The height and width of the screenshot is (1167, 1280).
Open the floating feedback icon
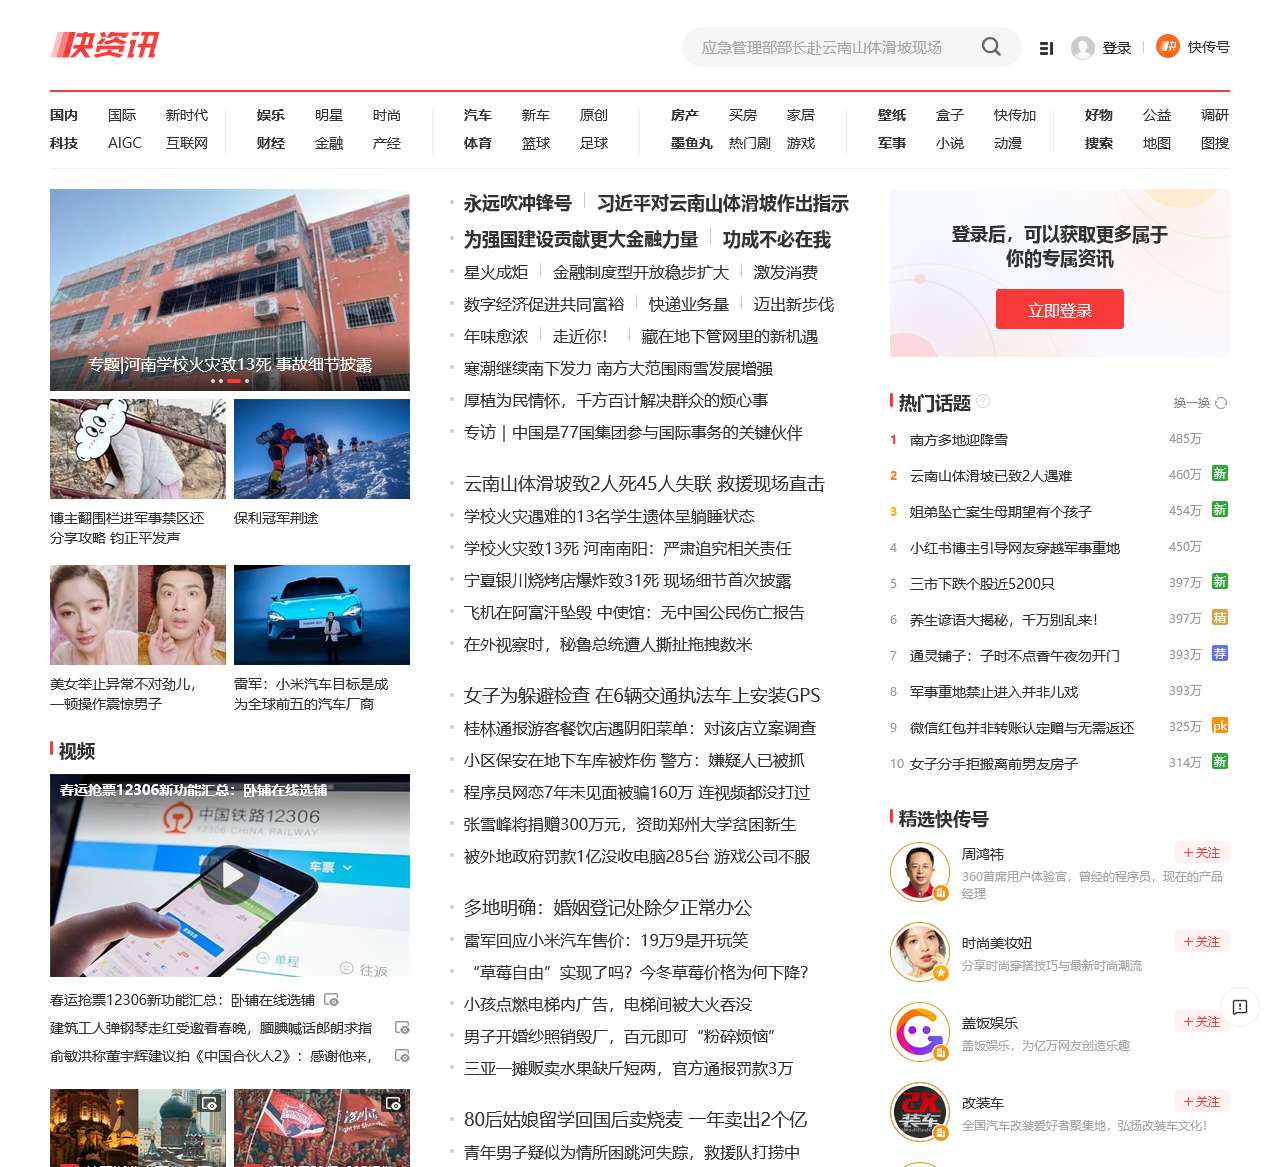click(x=1240, y=1007)
